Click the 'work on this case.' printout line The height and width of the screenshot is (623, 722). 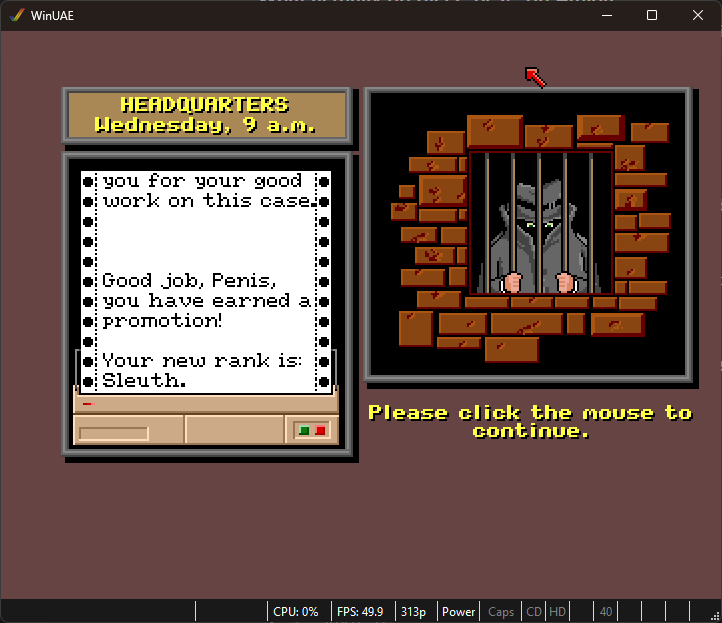(210, 201)
